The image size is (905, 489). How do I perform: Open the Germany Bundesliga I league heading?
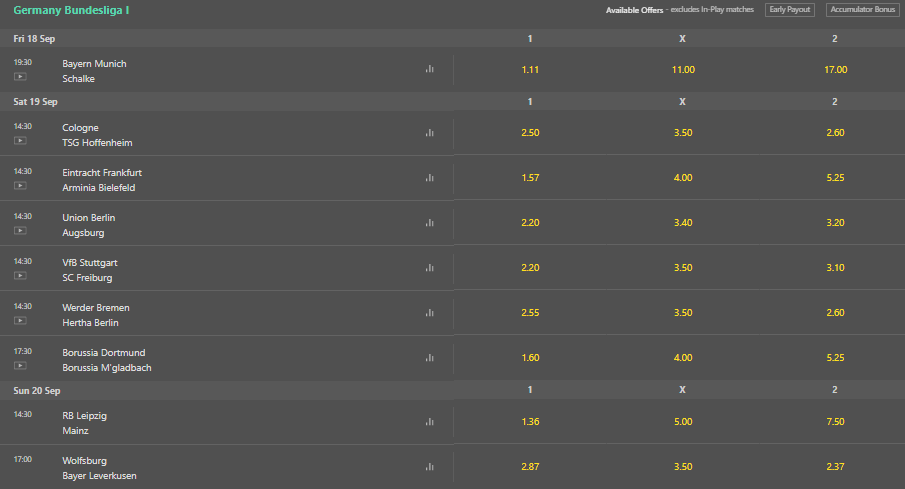(71, 10)
